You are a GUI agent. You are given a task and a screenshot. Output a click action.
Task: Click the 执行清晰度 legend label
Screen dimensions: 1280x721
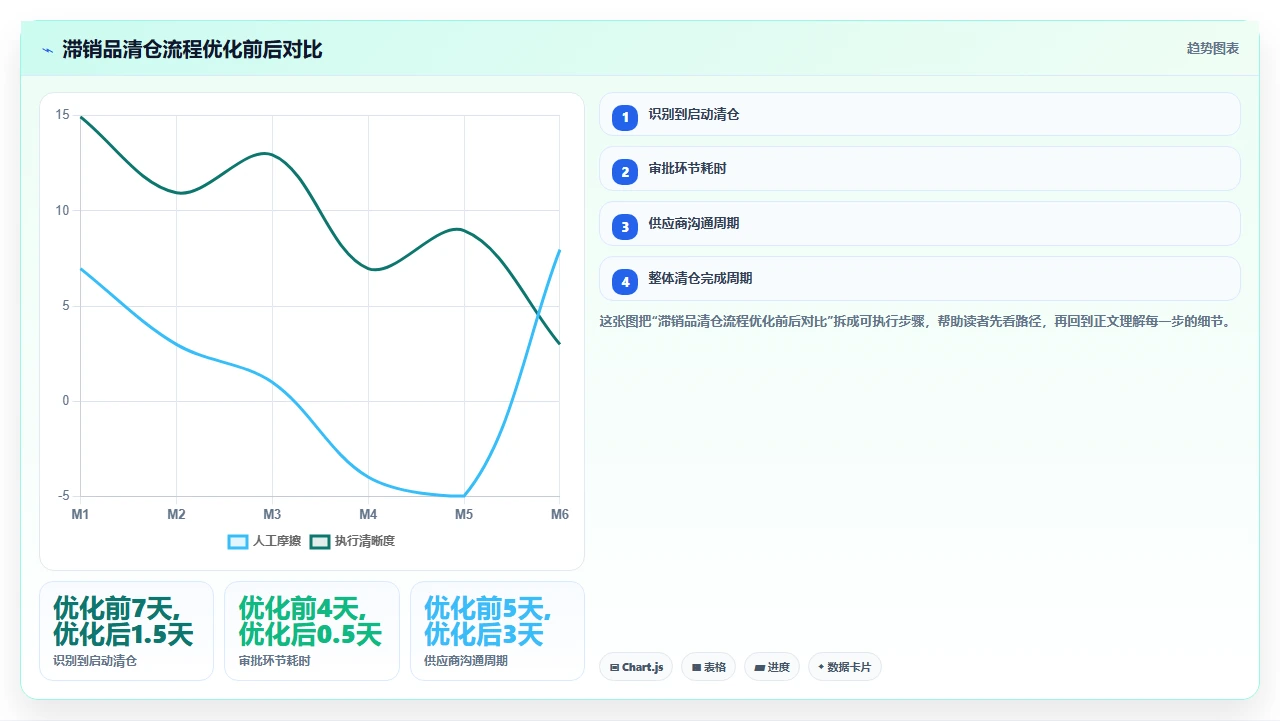click(x=365, y=541)
